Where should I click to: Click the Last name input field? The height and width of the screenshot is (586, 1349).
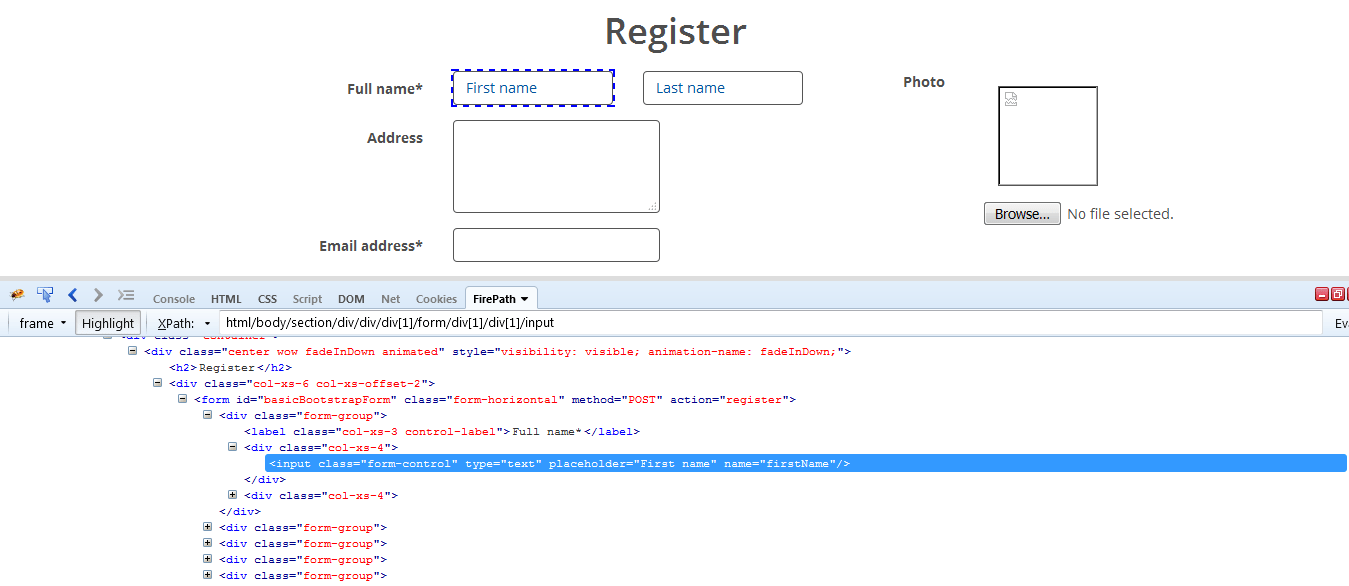tap(723, 88)
